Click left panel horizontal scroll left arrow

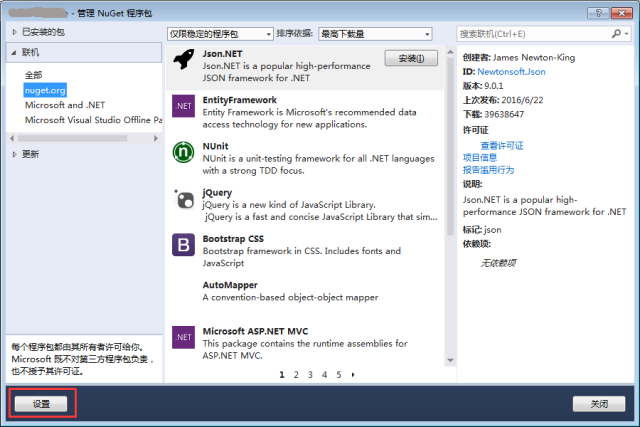pyautogui.click(x=12, y=138)
